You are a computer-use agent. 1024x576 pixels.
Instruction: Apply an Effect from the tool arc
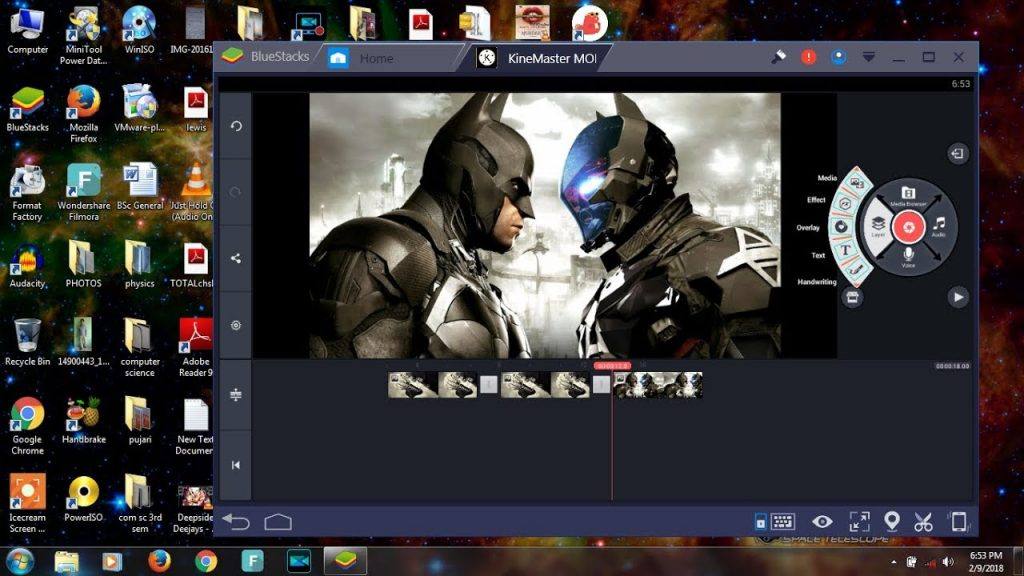click(843, 201)
